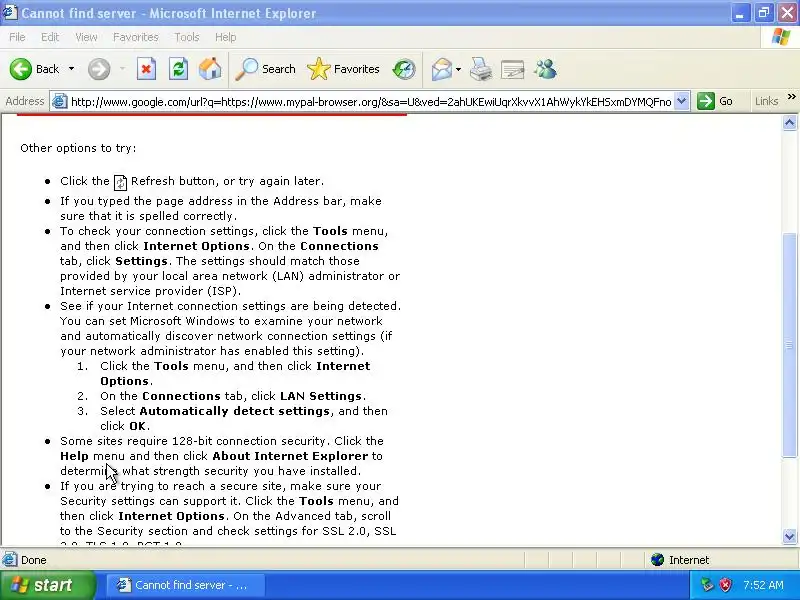Click the inline Refresh icon in text

tap(120, 182)
